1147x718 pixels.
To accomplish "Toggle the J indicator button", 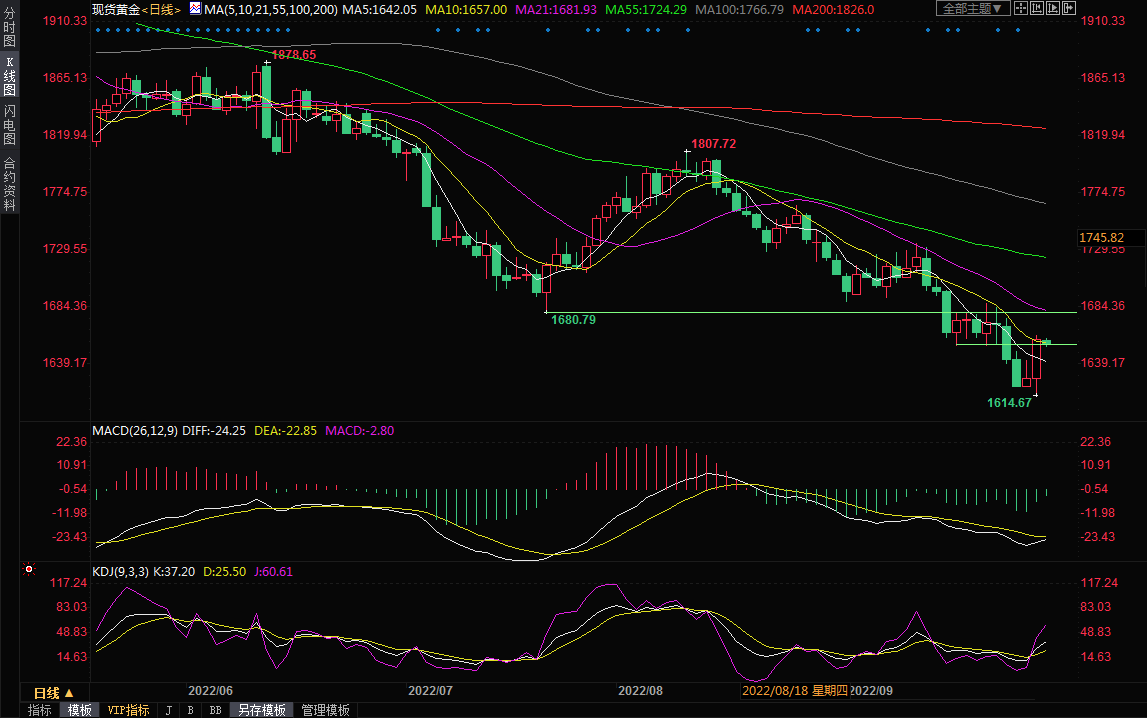I will click(x=168, y=710).
